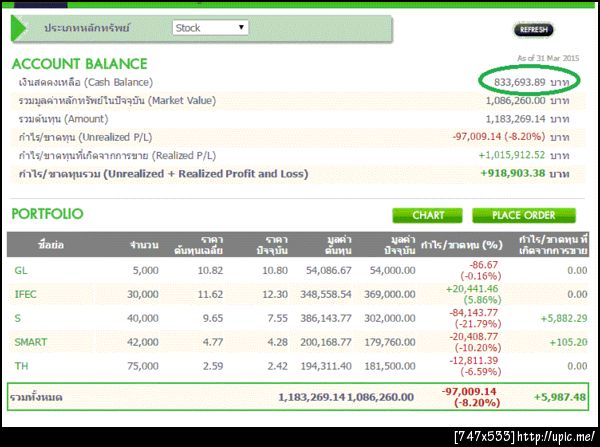Select Amount value 1,183,269.14 in Account Balance

click(x=515, y=119)
